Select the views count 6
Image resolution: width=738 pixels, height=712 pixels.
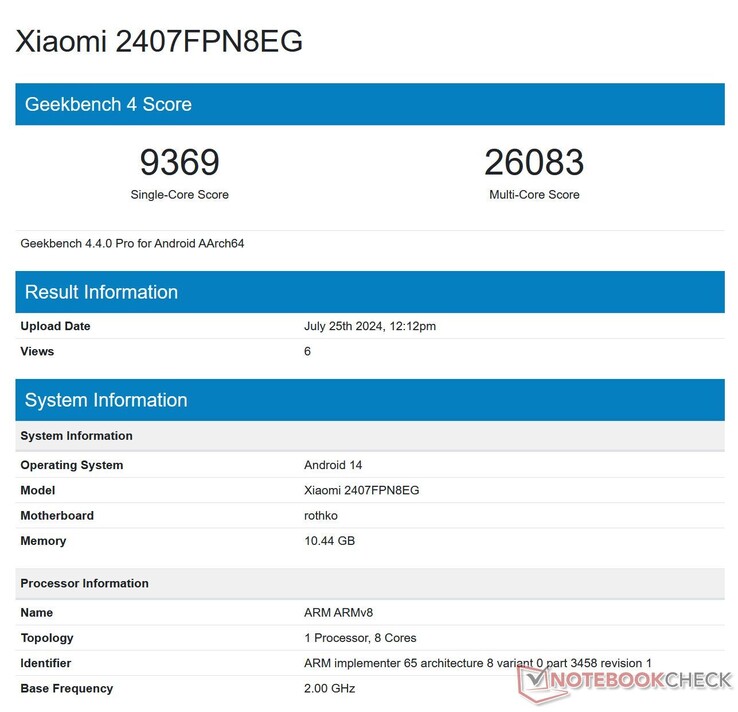[307, 352]
